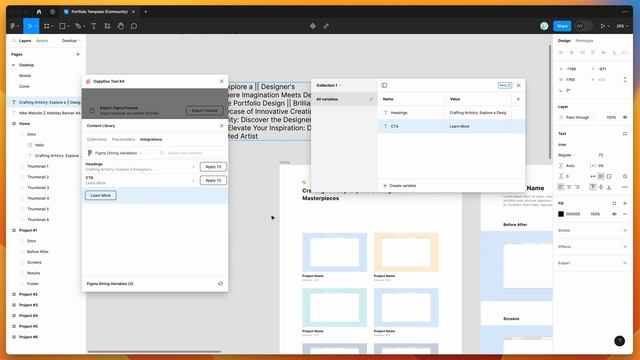Screen dimensions: 640x360
Task: Open the Placeholders tab in Content Library
Action: tap(123, 140)
